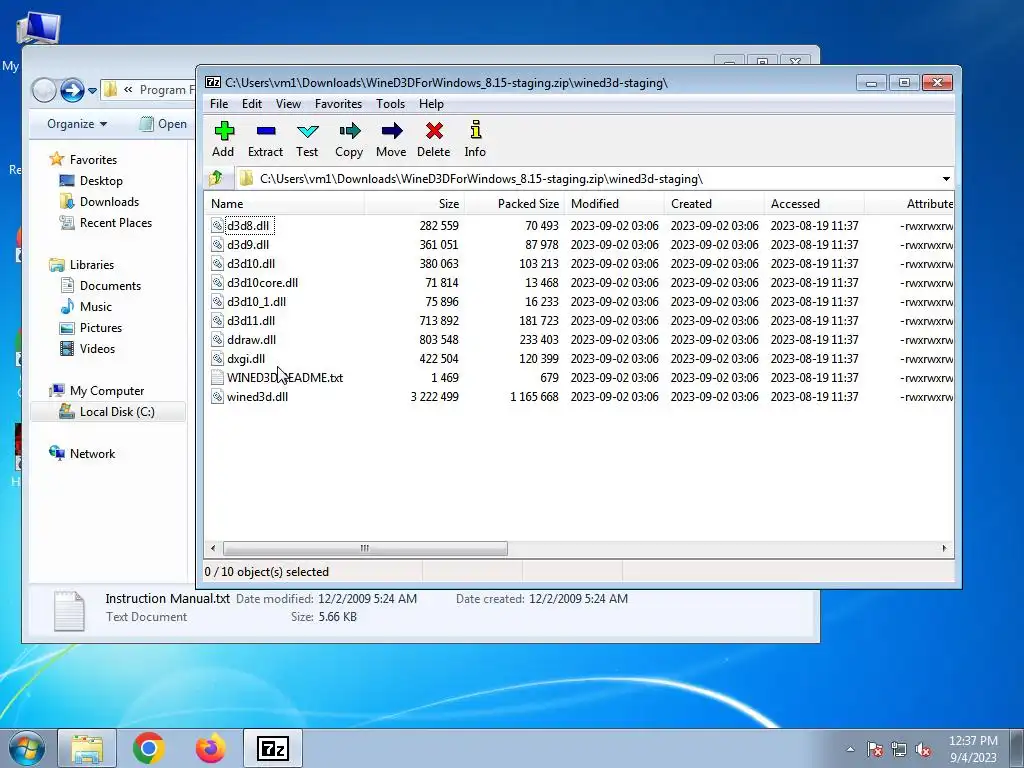Screen dimensions: 1024x768
Task: Open the Tools menu
Action: (x=391, y=104)
